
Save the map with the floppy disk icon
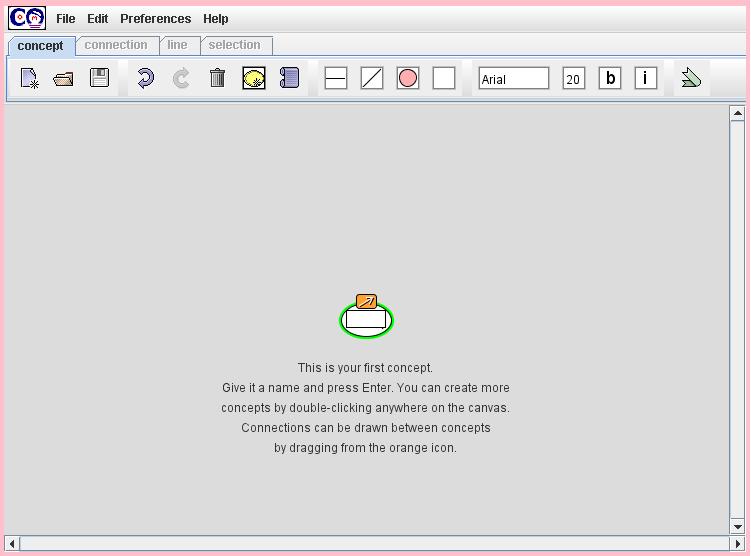click(x=99, y=78)
